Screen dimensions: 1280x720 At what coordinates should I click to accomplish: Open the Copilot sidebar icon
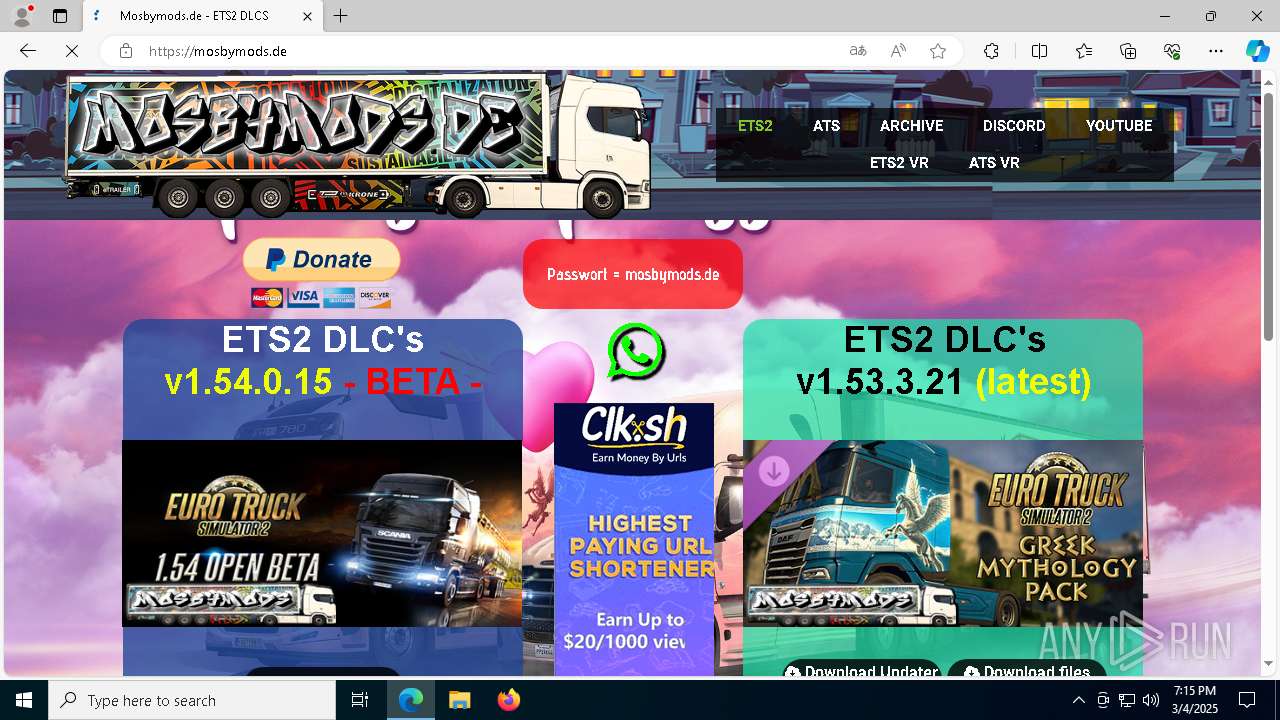(1257, 51)
